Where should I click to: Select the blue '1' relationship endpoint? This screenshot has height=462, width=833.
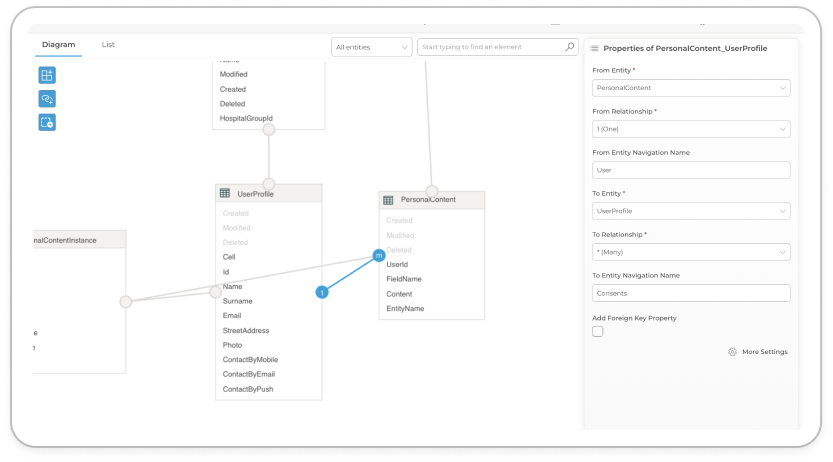pos(322,292)
